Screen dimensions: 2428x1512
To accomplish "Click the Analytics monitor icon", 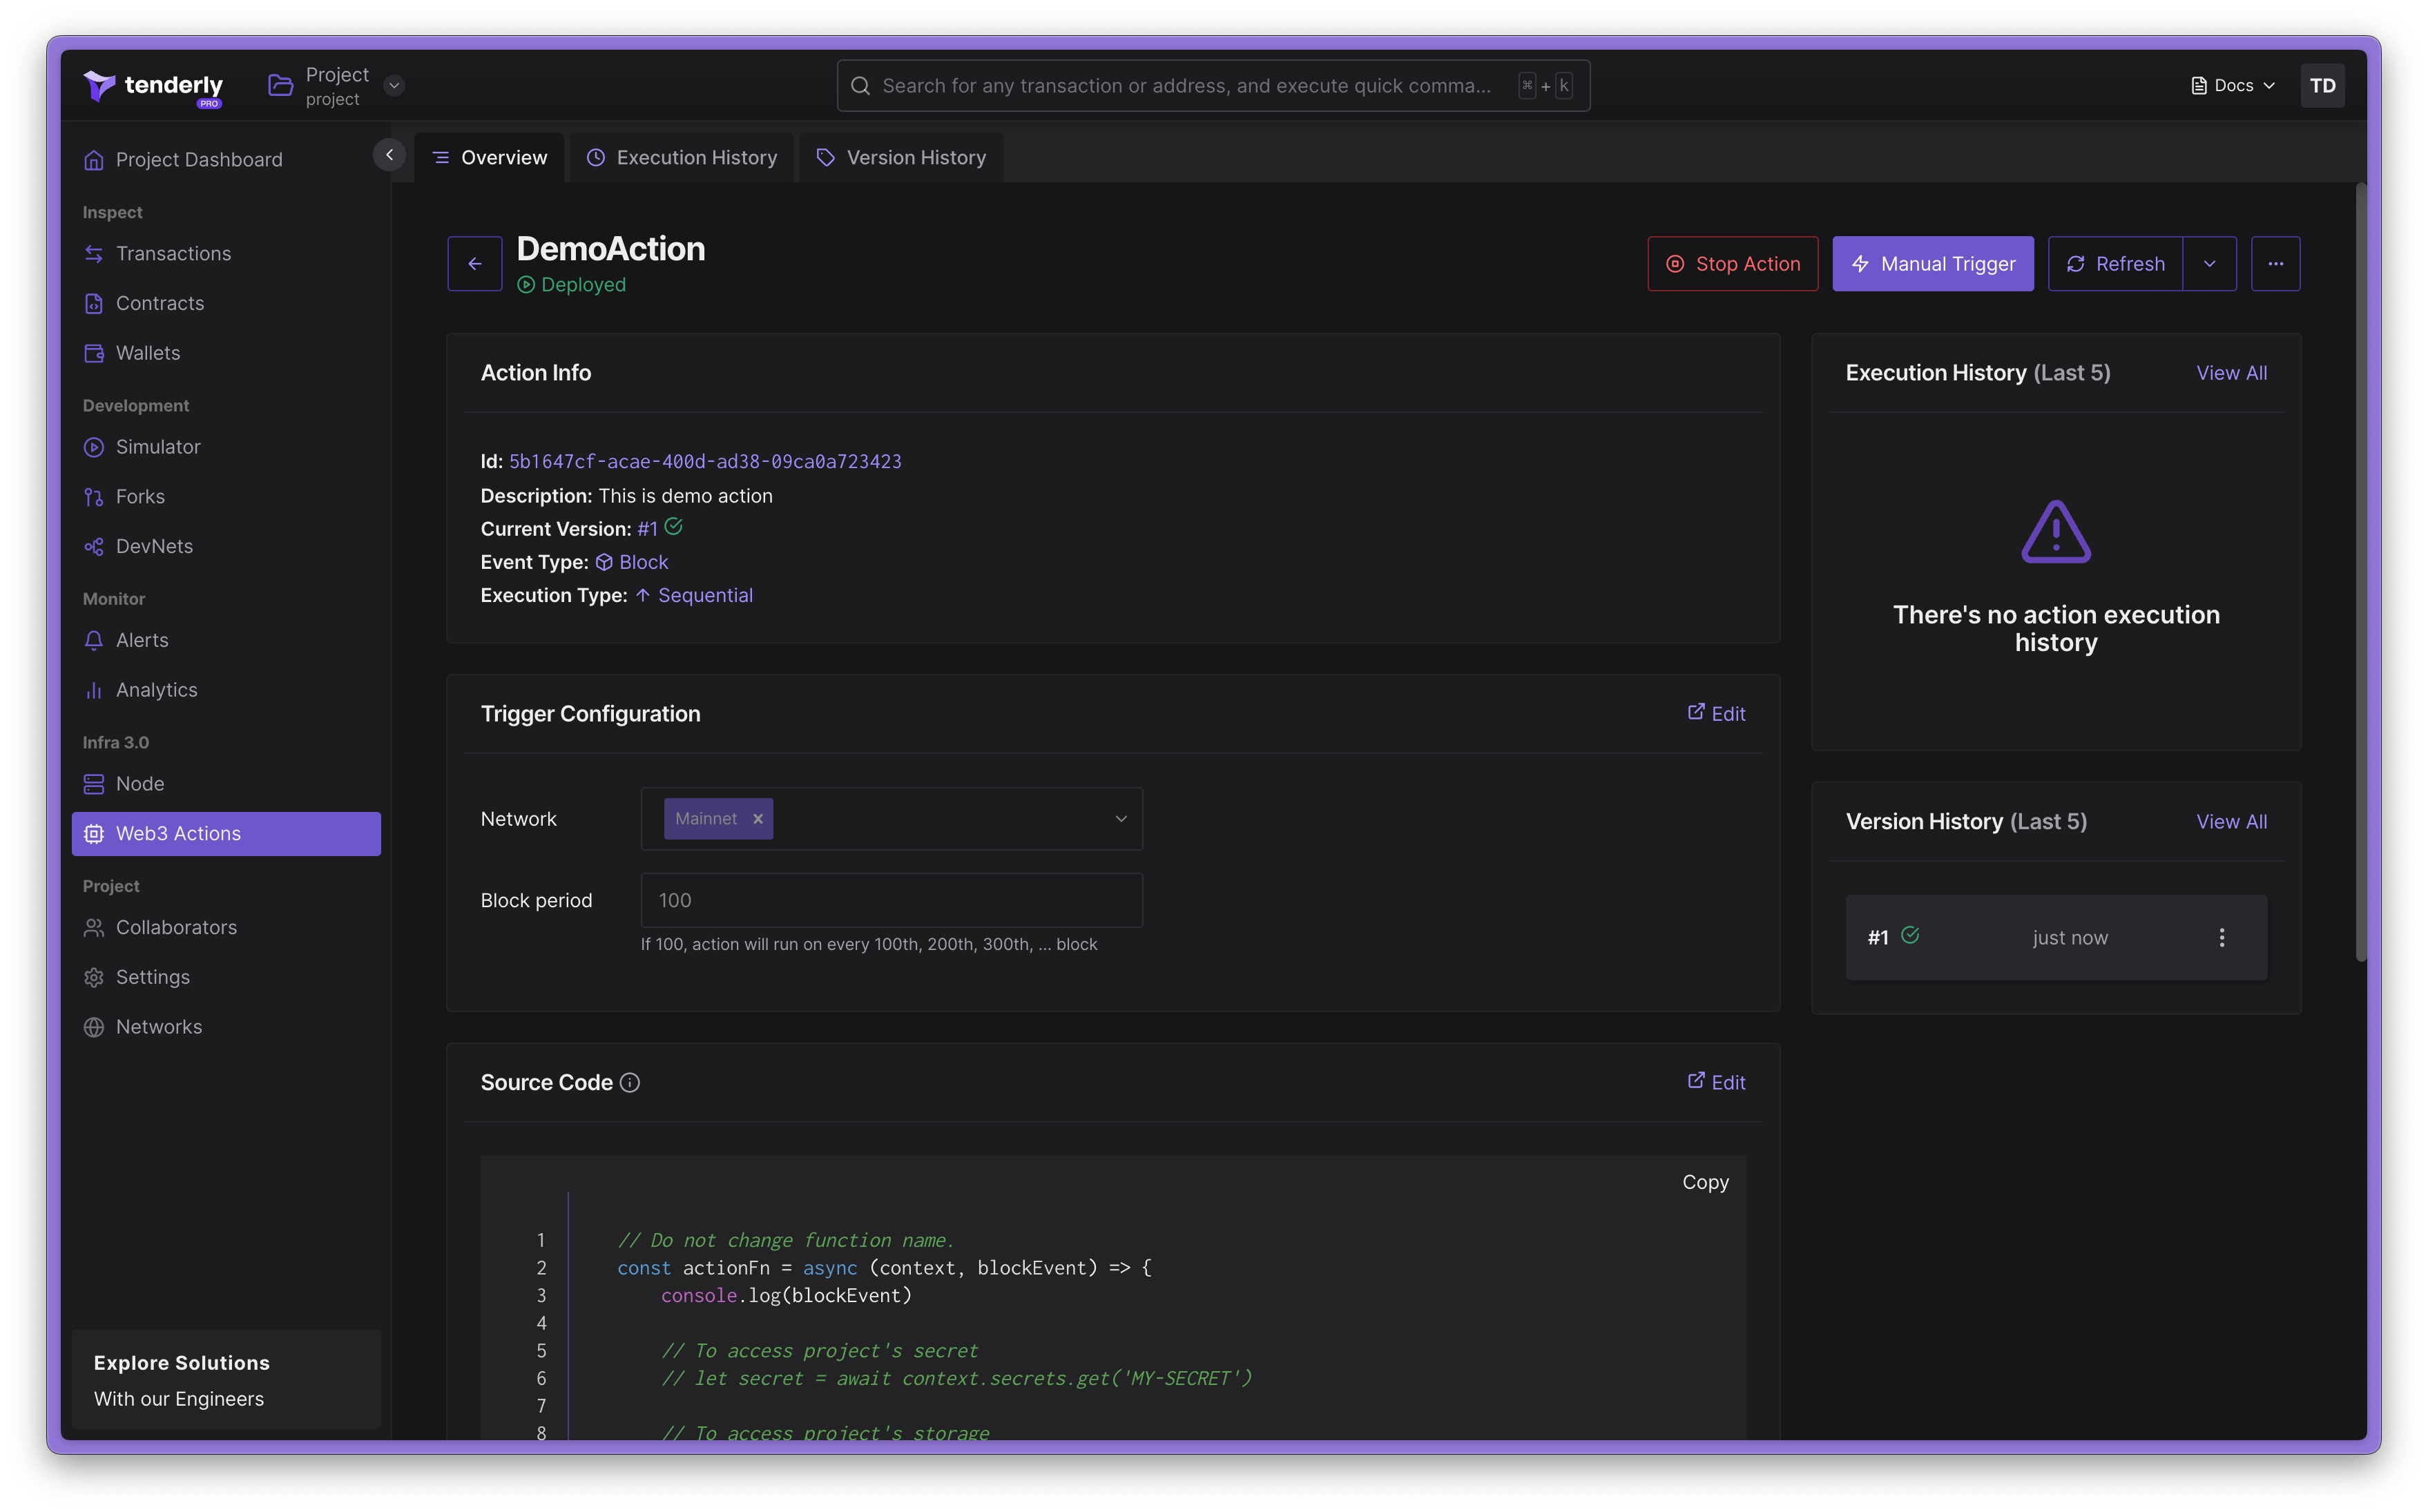I will point(93,688).
